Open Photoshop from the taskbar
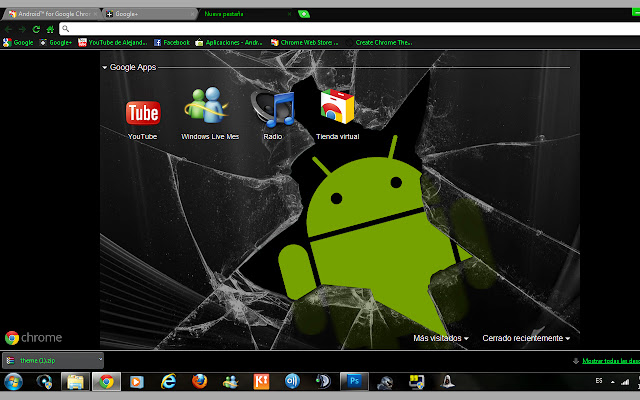Screen dimensions: 640x400 click(354, 381)
